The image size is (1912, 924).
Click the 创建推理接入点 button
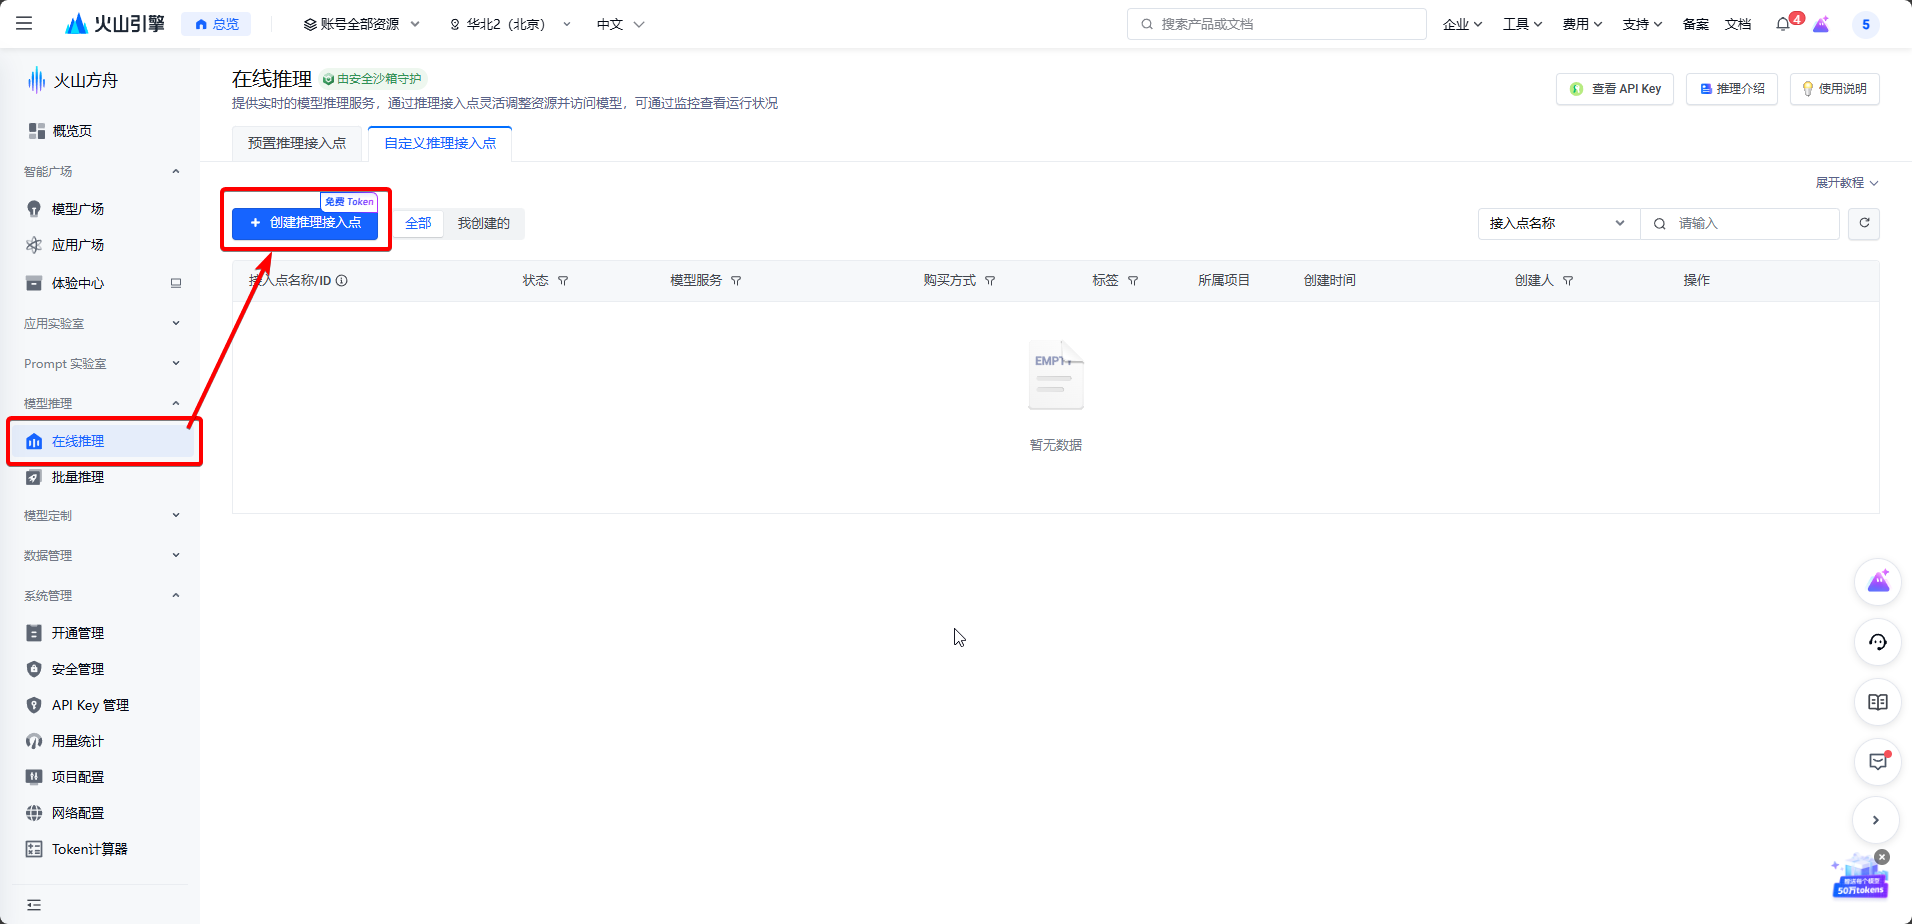305,223
